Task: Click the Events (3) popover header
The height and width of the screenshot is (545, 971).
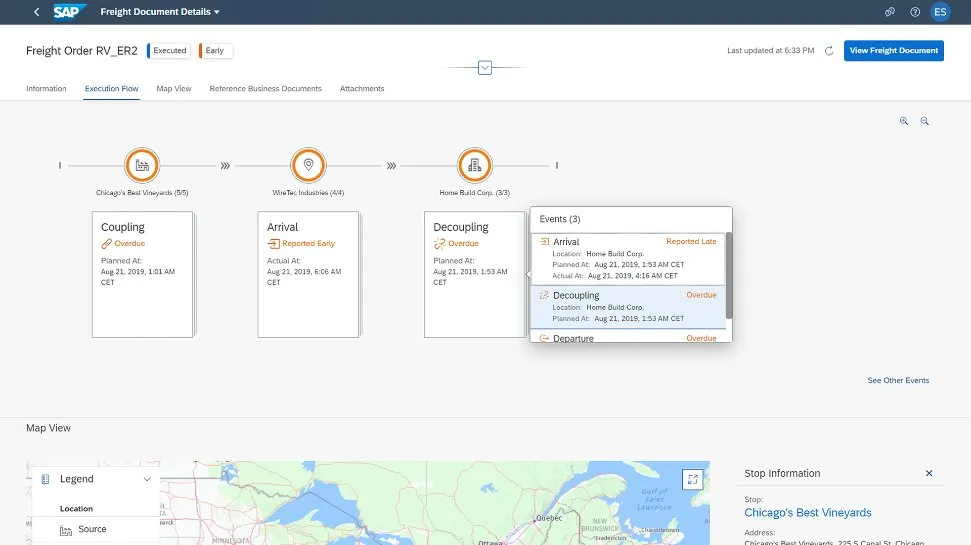Action: pyautogui.click(x=560, y=219)
